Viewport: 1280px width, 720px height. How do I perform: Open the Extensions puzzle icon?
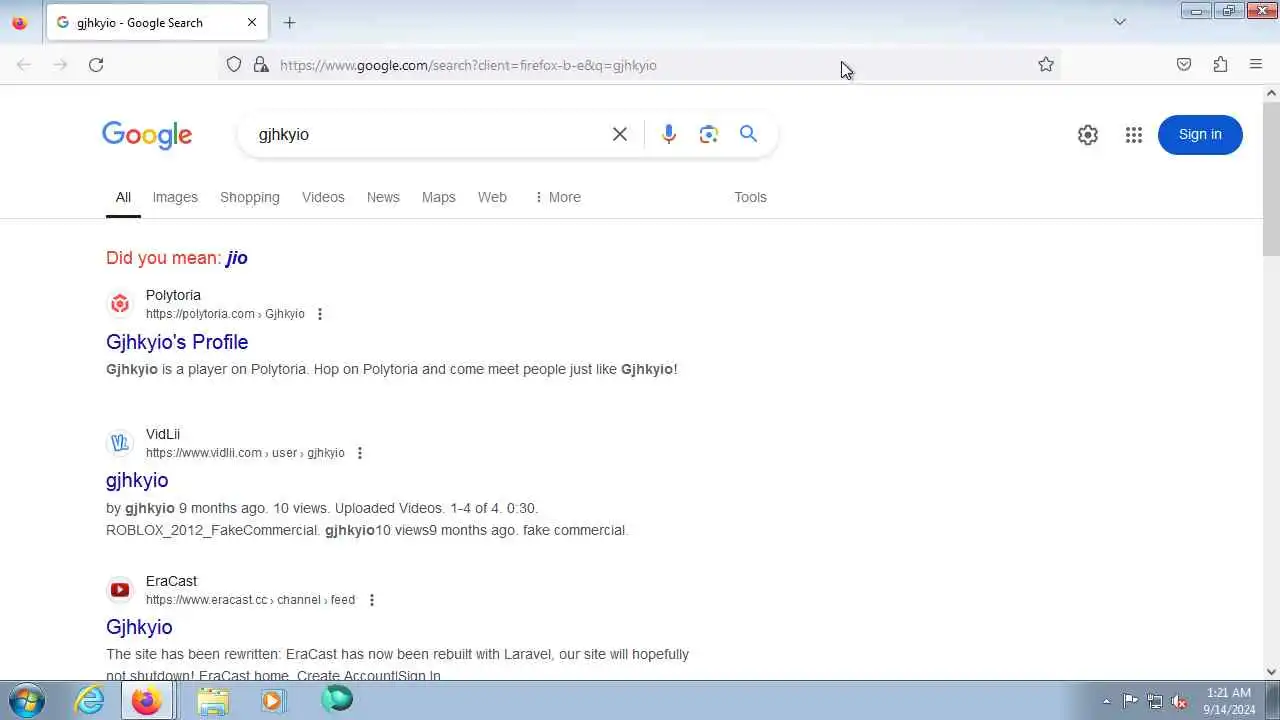(1220, 65)
